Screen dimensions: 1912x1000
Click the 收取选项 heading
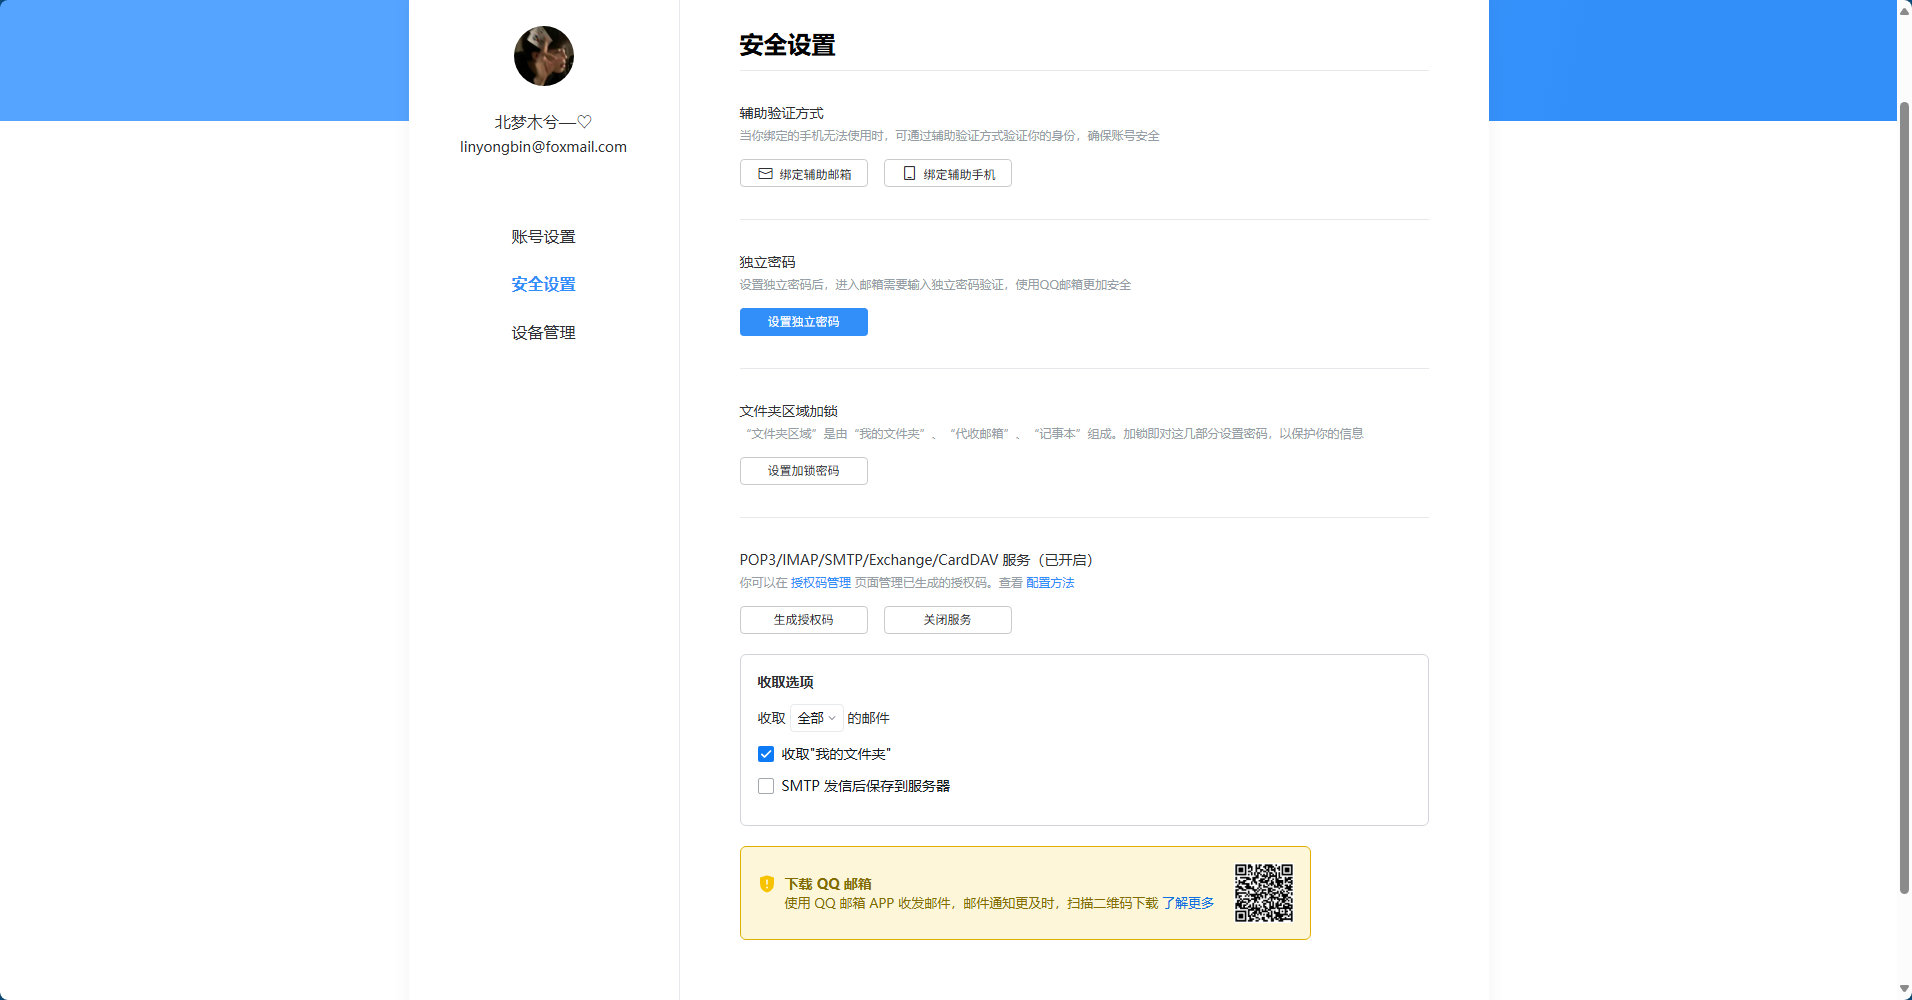point(785,682)
